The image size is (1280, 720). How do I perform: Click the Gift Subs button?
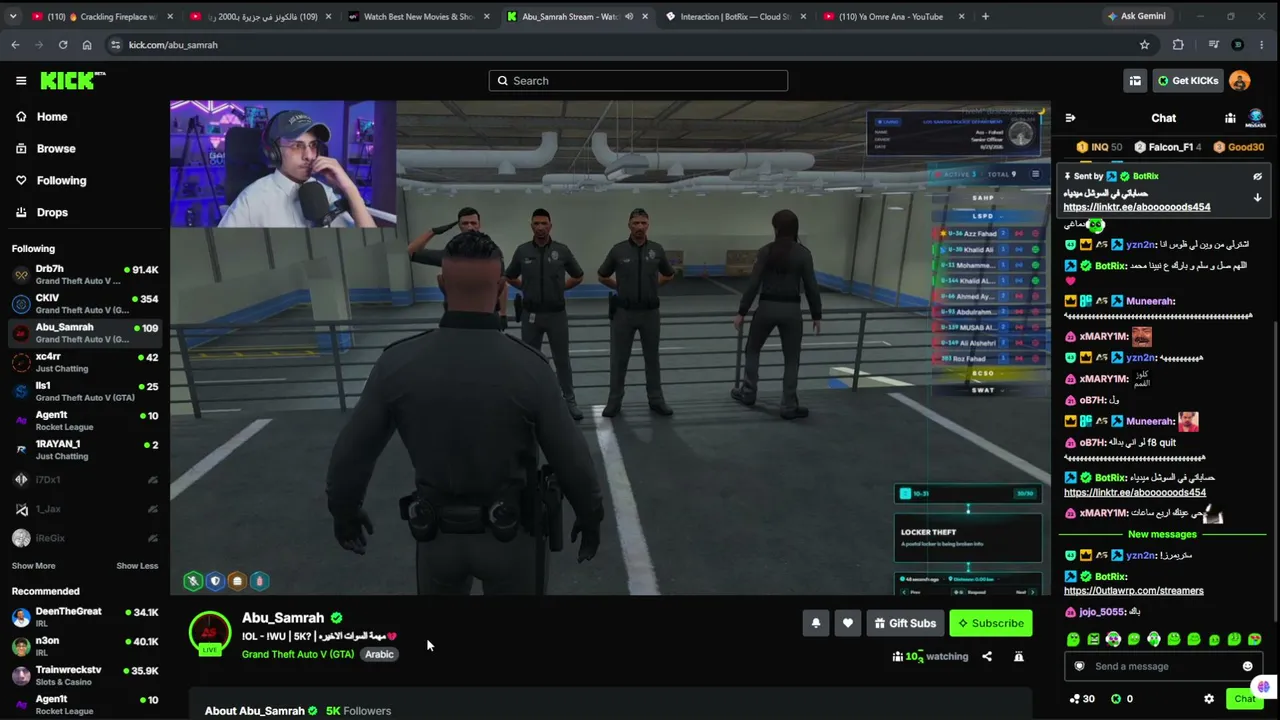pyautogui.click(x=905, y=623)
